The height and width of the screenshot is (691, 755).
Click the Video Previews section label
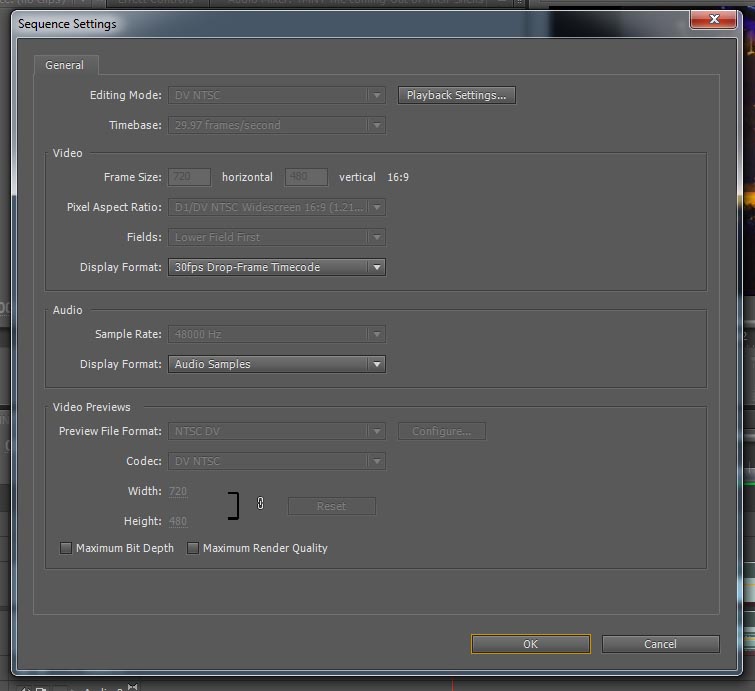(x=91, y=407)
